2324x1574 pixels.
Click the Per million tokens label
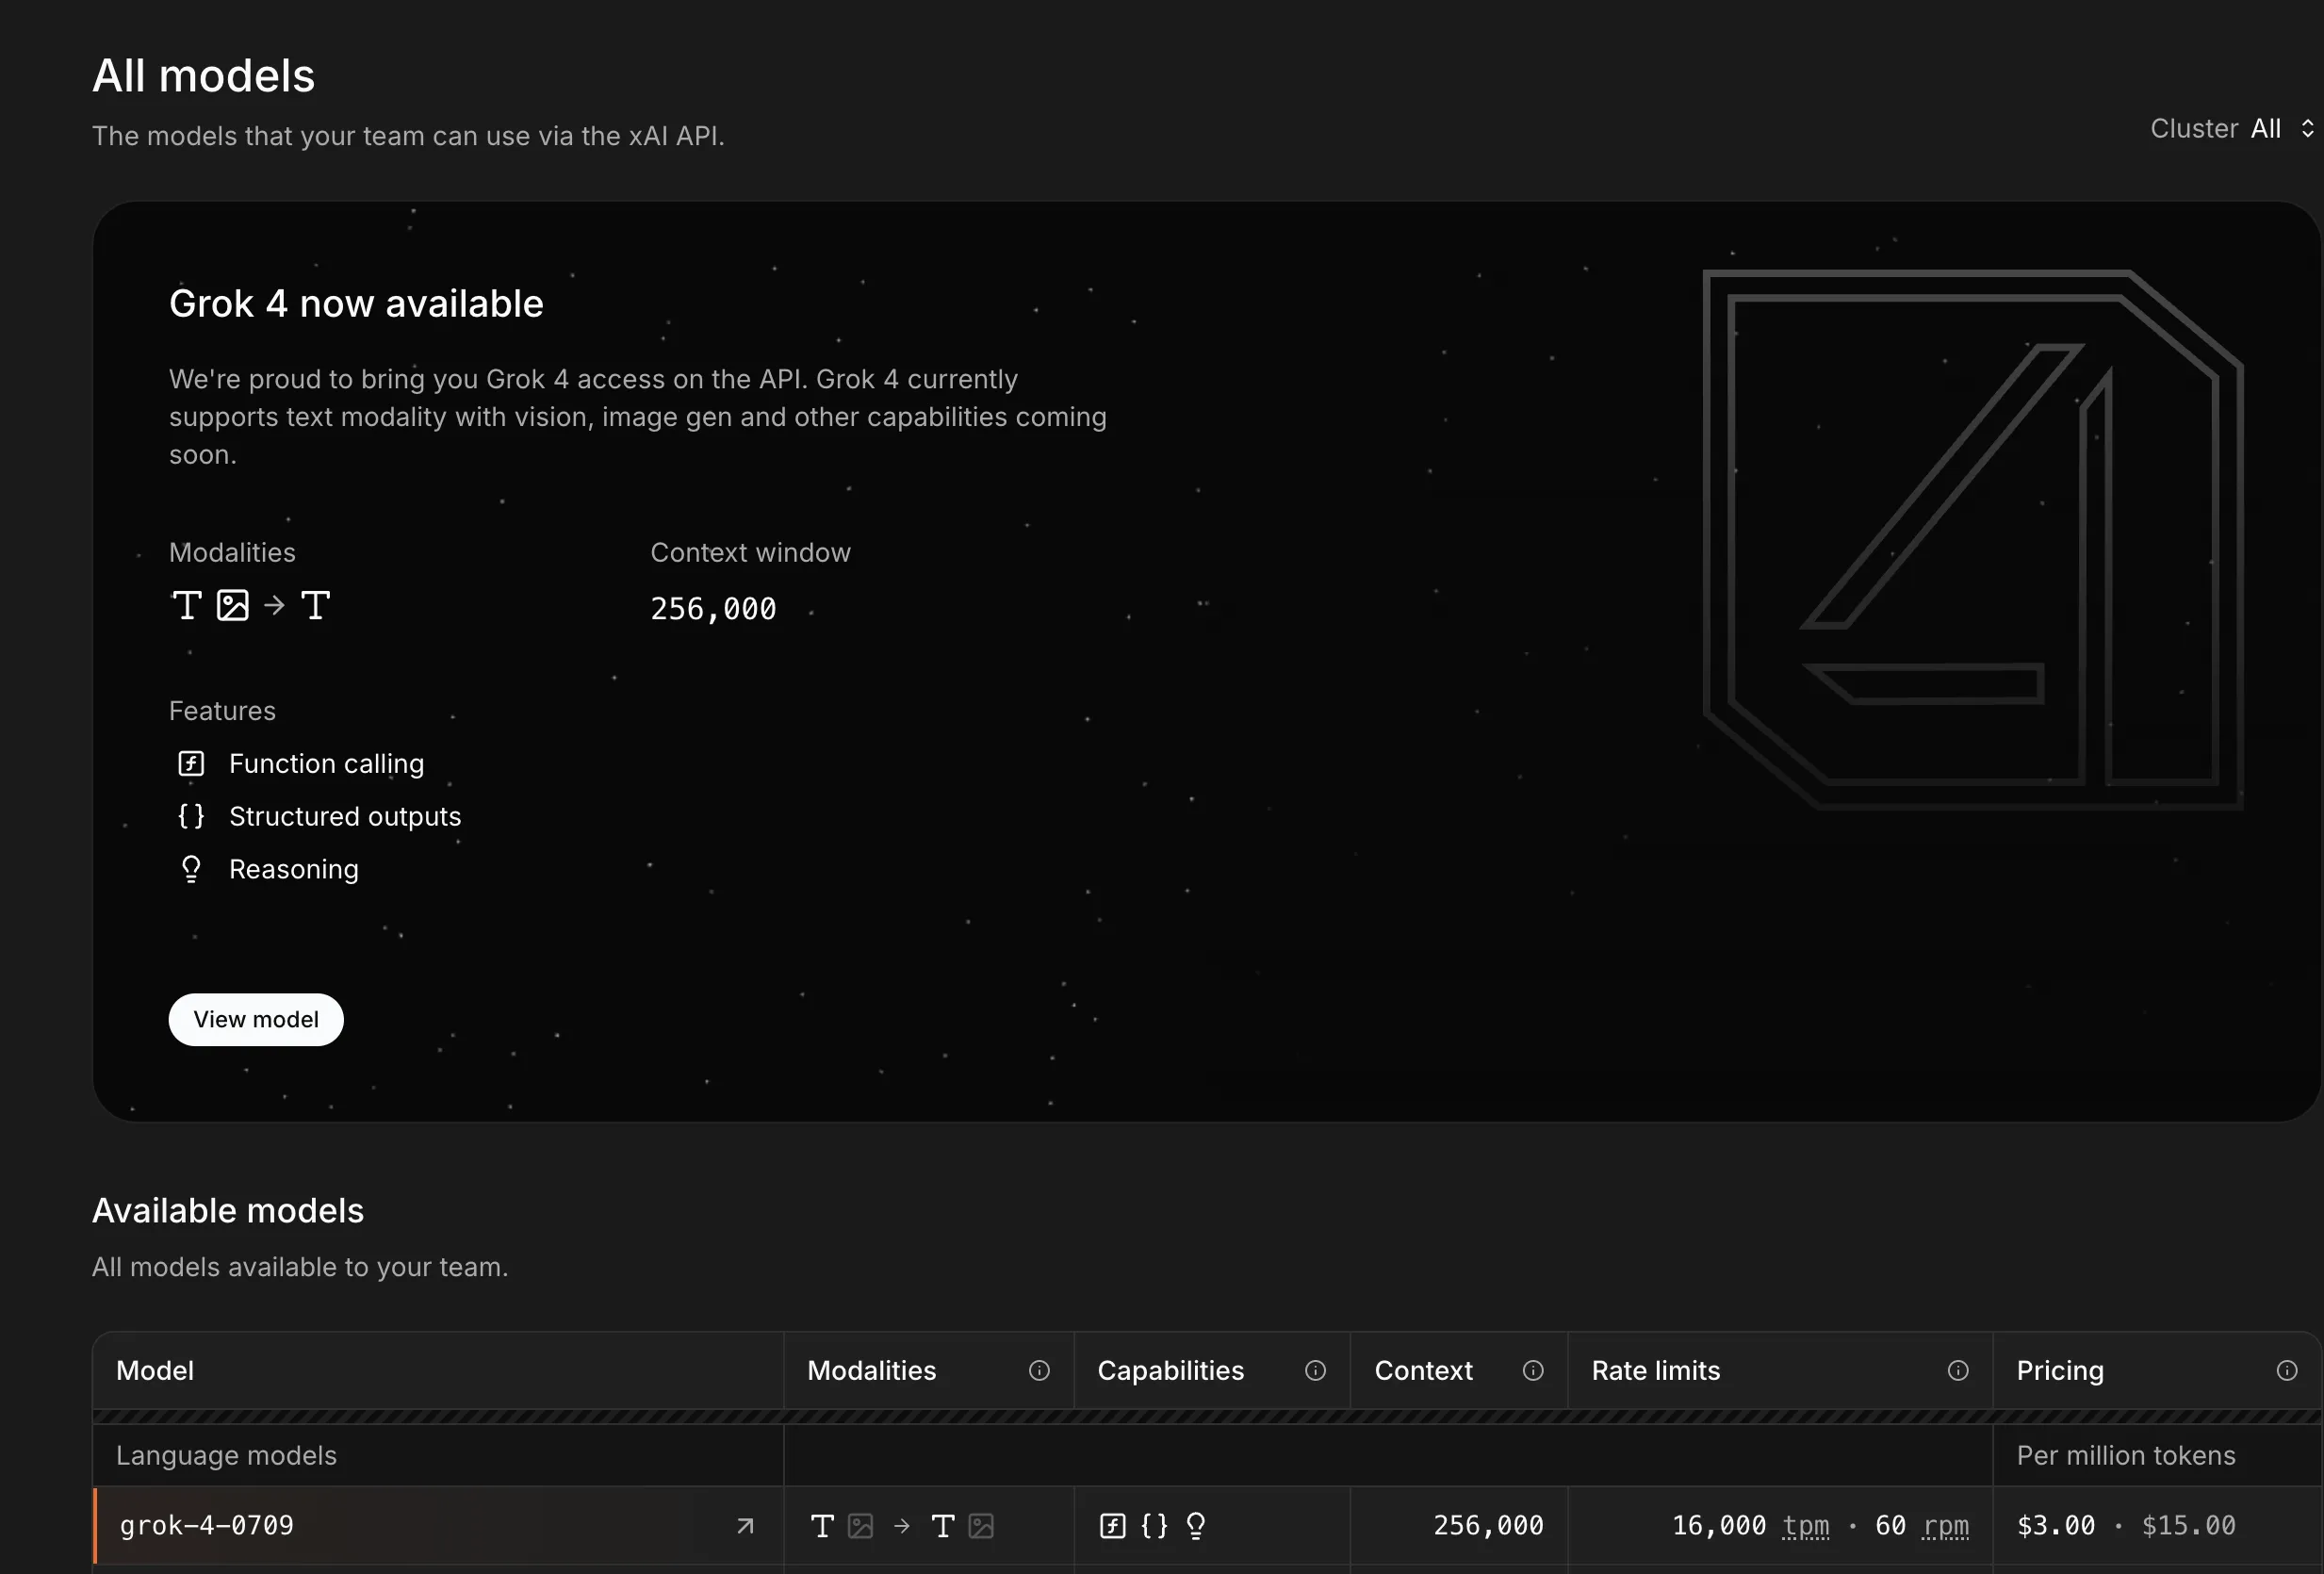click(2126, 1456)
